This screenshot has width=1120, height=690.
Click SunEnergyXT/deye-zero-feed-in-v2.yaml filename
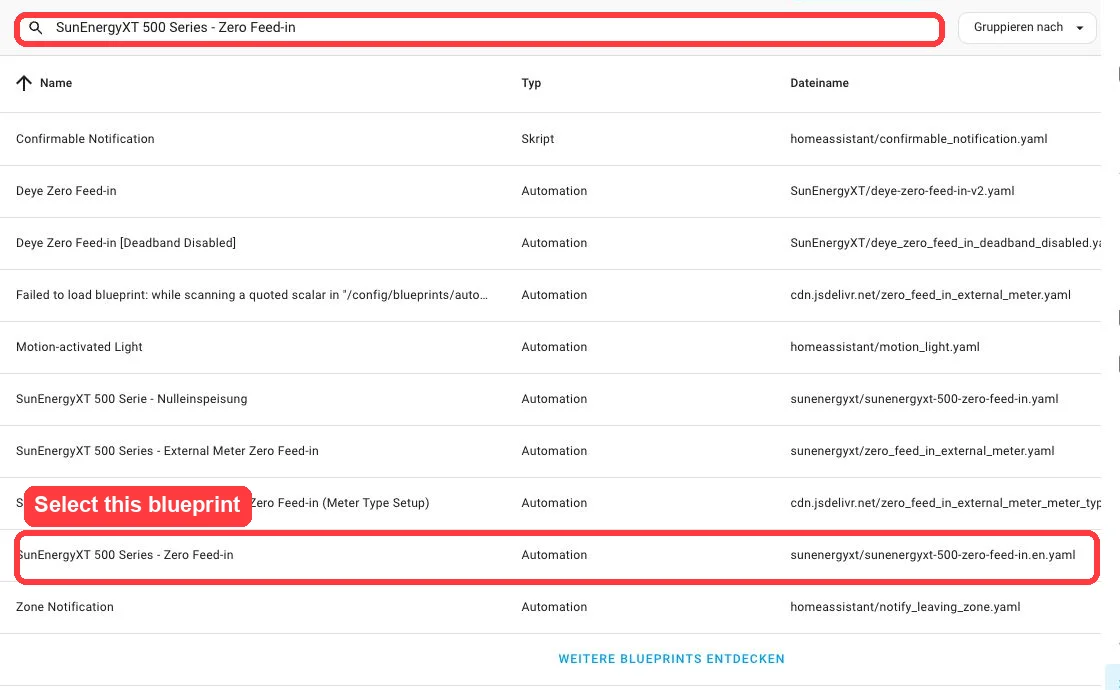[902, 191]
